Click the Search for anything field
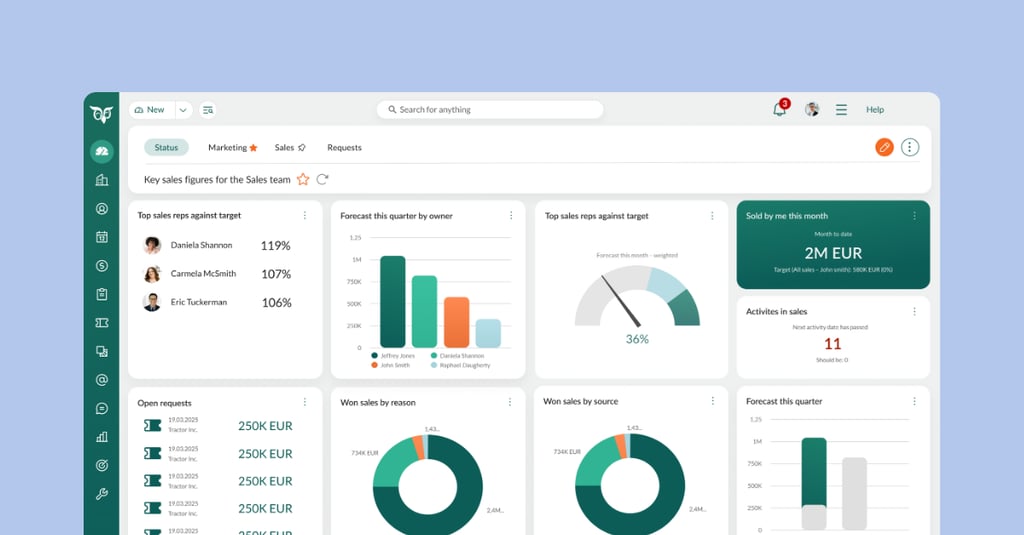This screenshot has width=1024, height=535. [490, 110]
